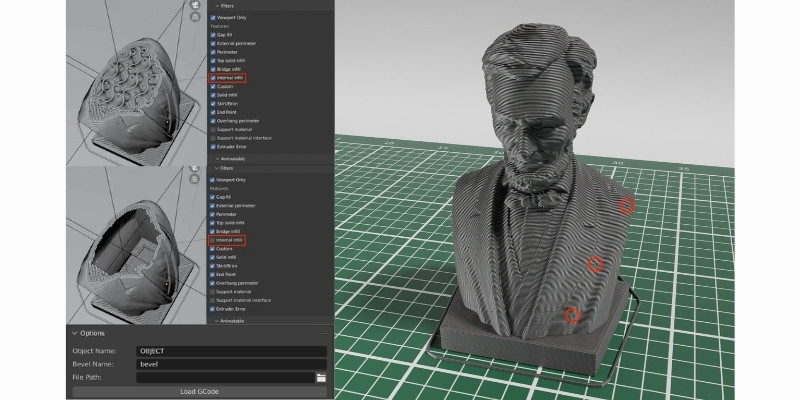Click the Bevel Name input field
The width and height of the screenshot is (800, 400).
pyautogui.click(x=232, y=364)
